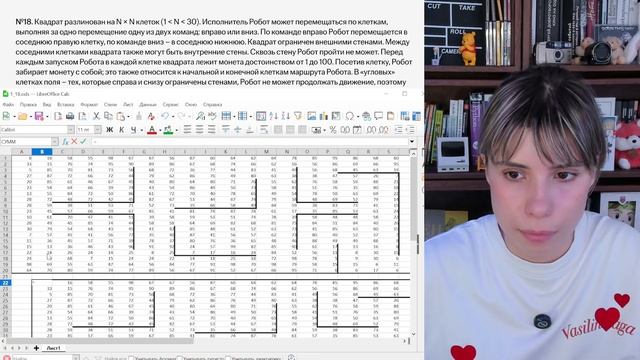Toggle Underline (Ч) formatting

coord(133,130)
